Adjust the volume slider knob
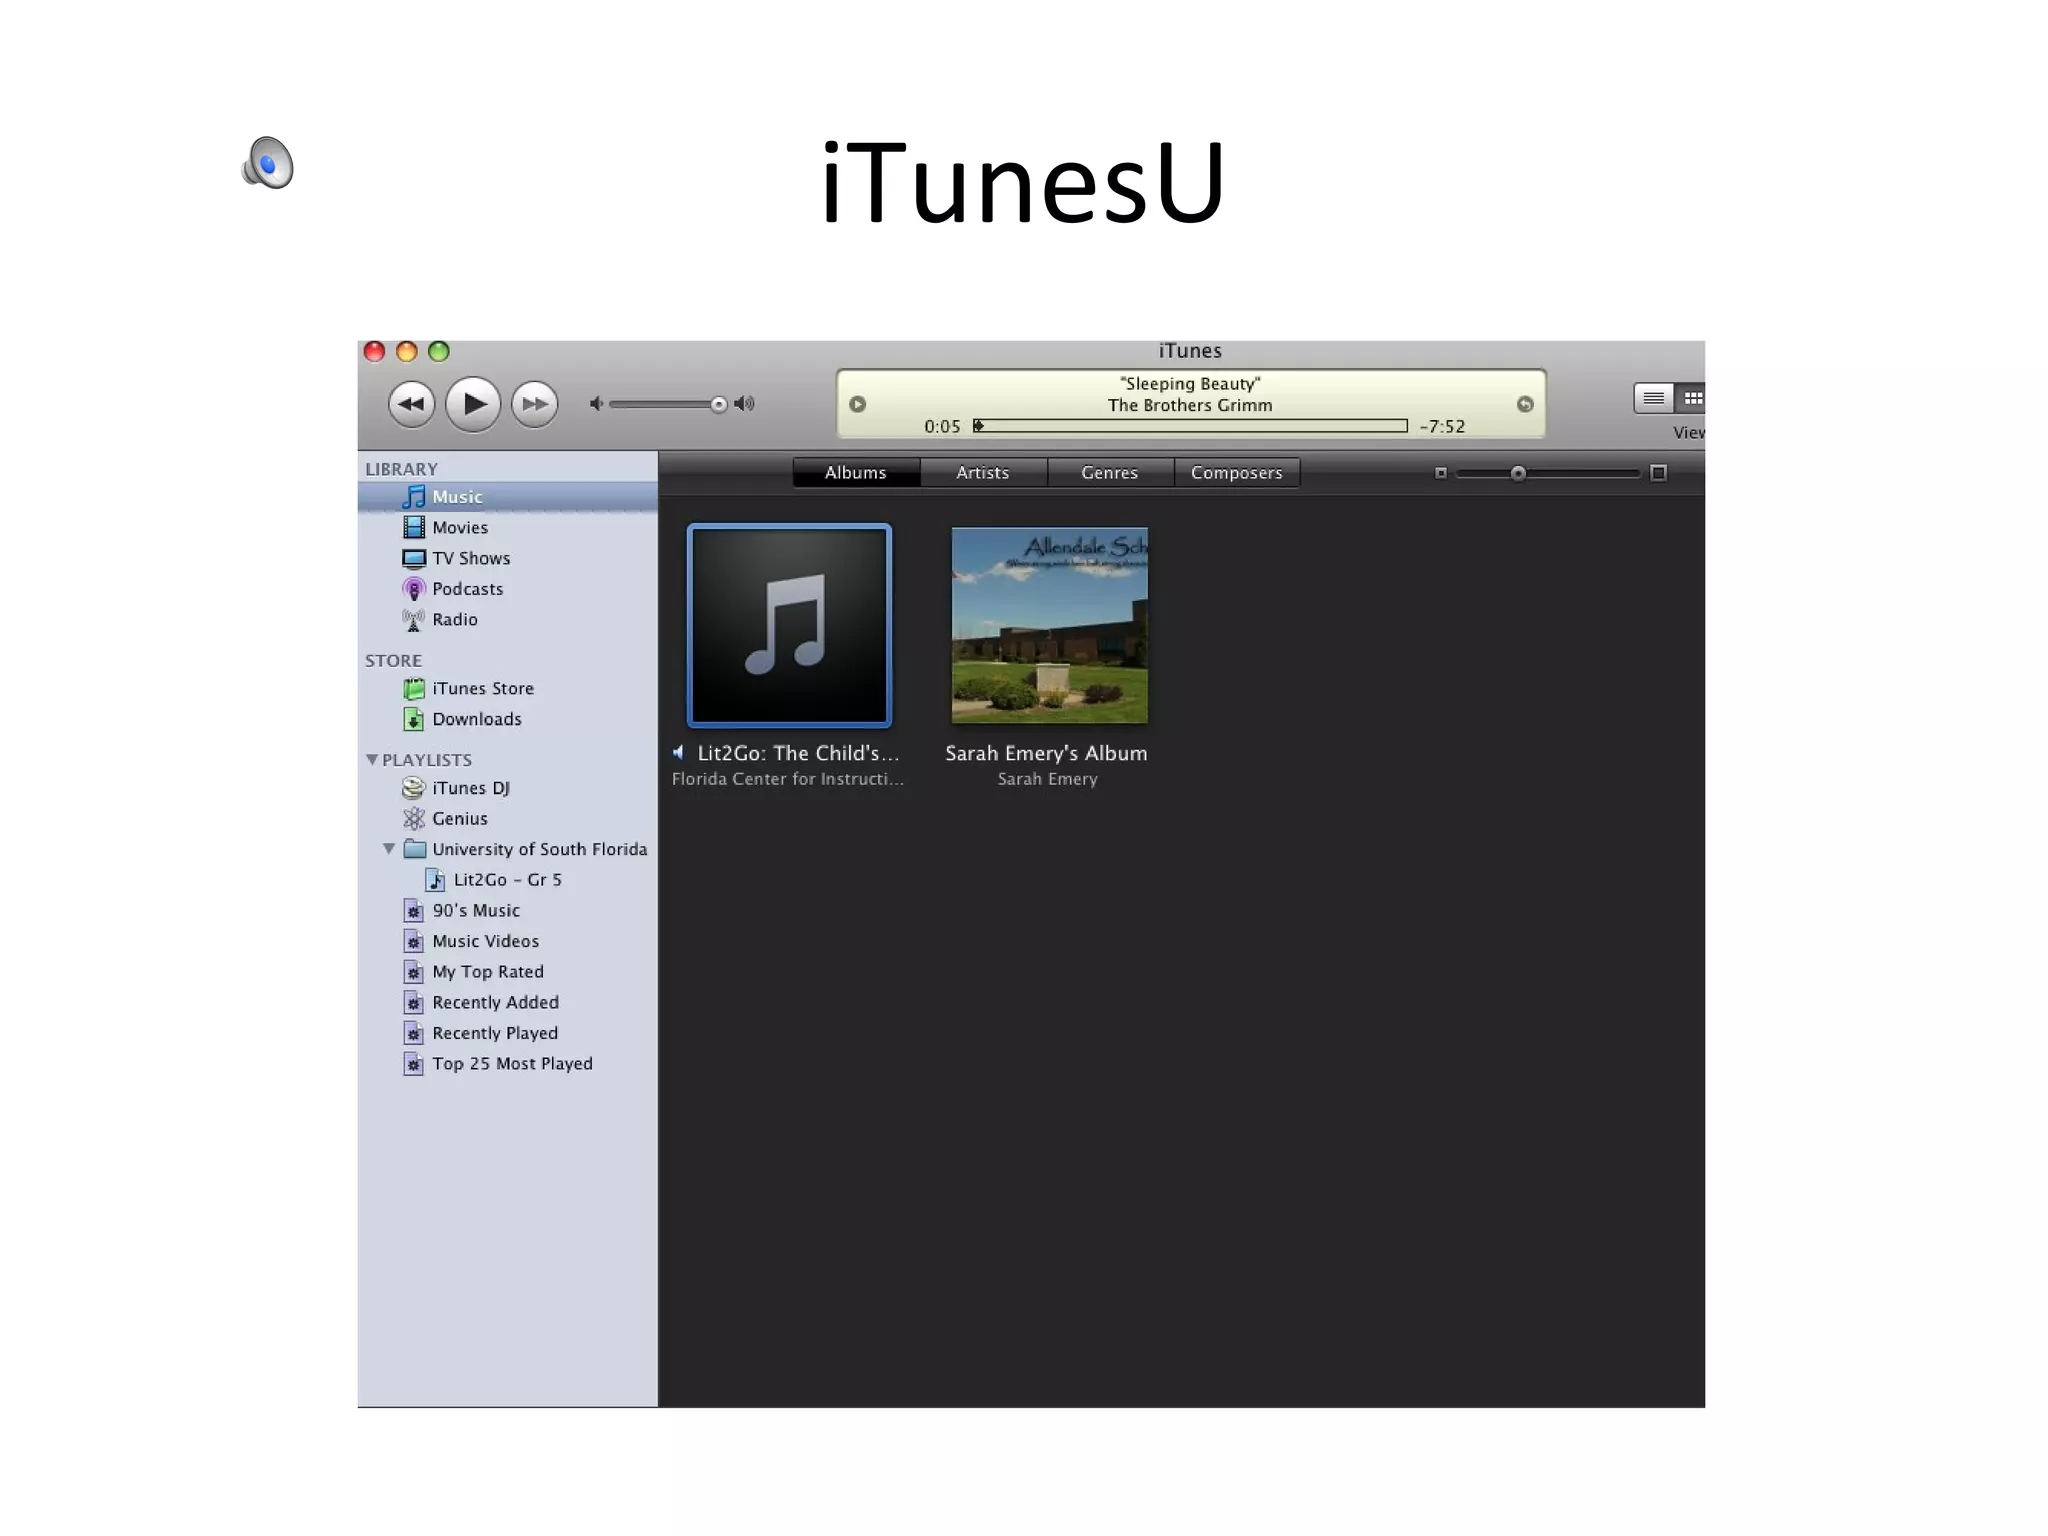 tap(718, 404)
